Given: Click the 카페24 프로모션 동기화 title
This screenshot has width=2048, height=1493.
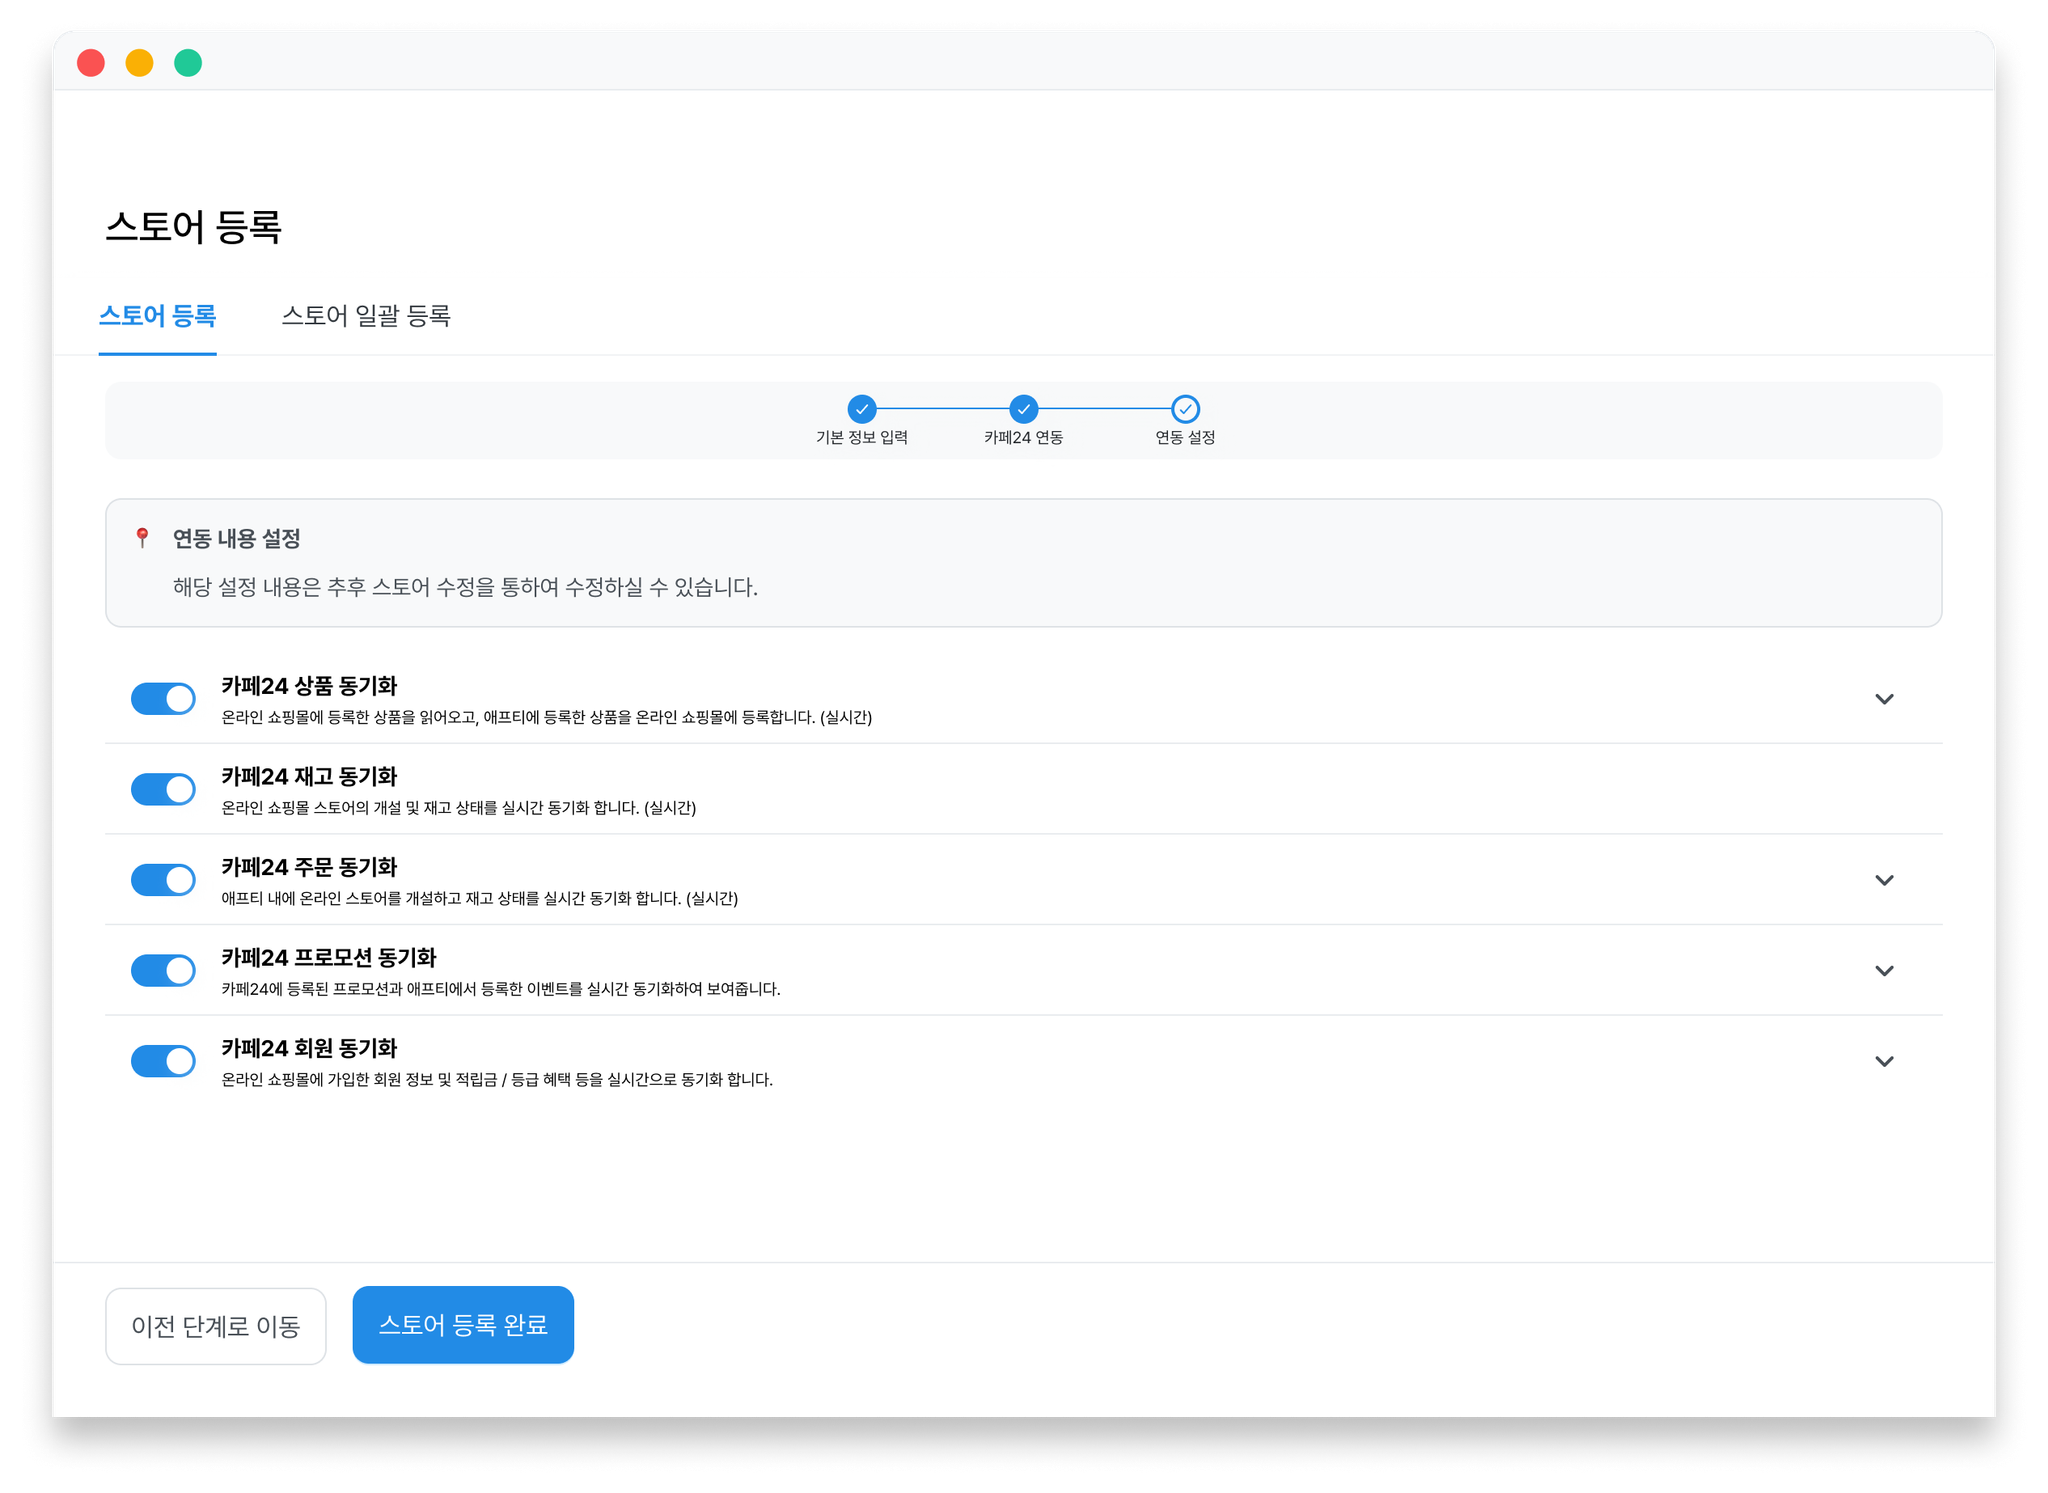Looking at the screenshot, I should pos(329,957).
